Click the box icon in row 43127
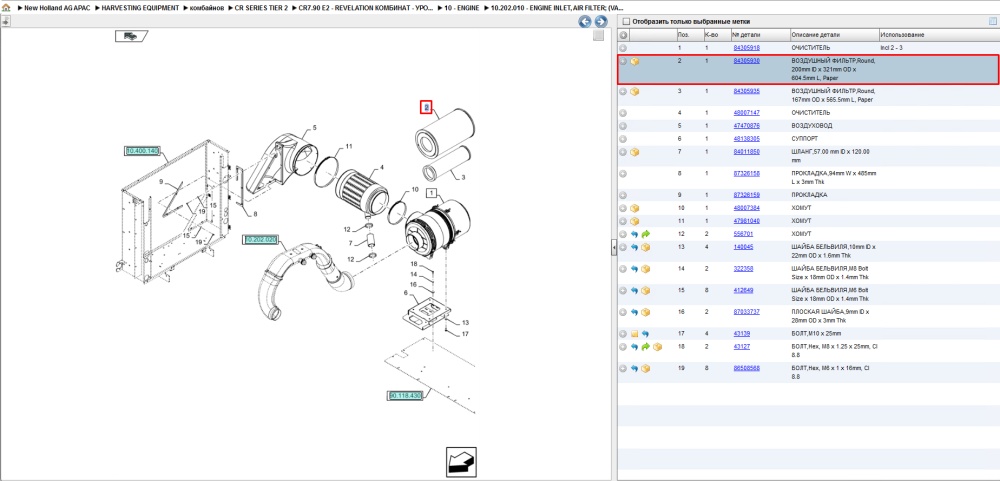This screenshot has width=1000, height=481. coord(657,346)
